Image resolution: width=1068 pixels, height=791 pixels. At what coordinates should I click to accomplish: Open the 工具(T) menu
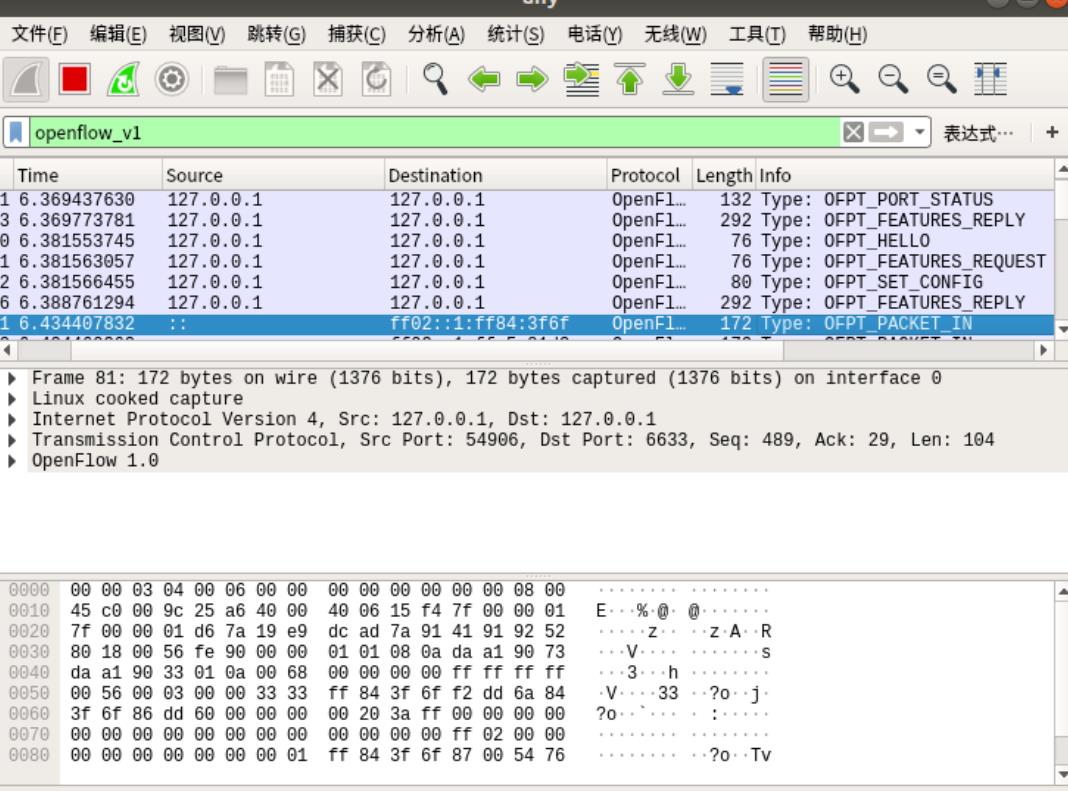click(757, 33)
